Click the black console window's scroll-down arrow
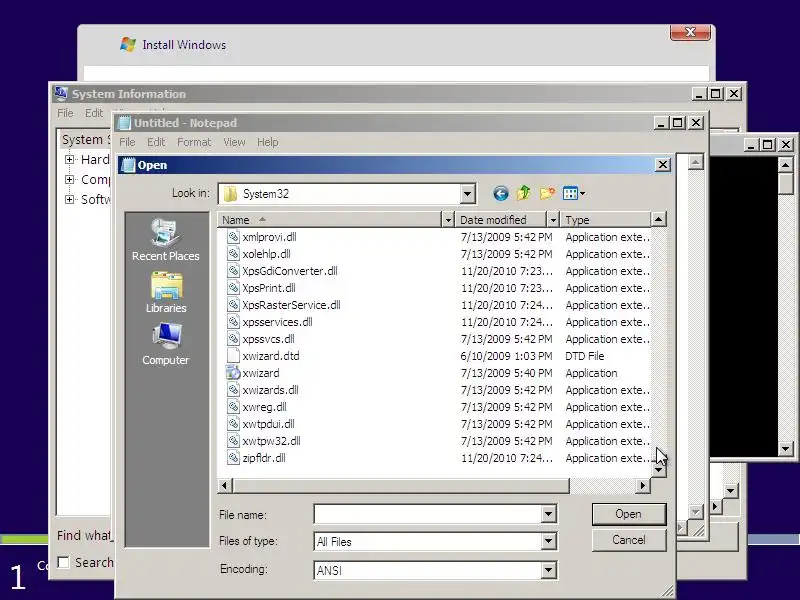 786,449
